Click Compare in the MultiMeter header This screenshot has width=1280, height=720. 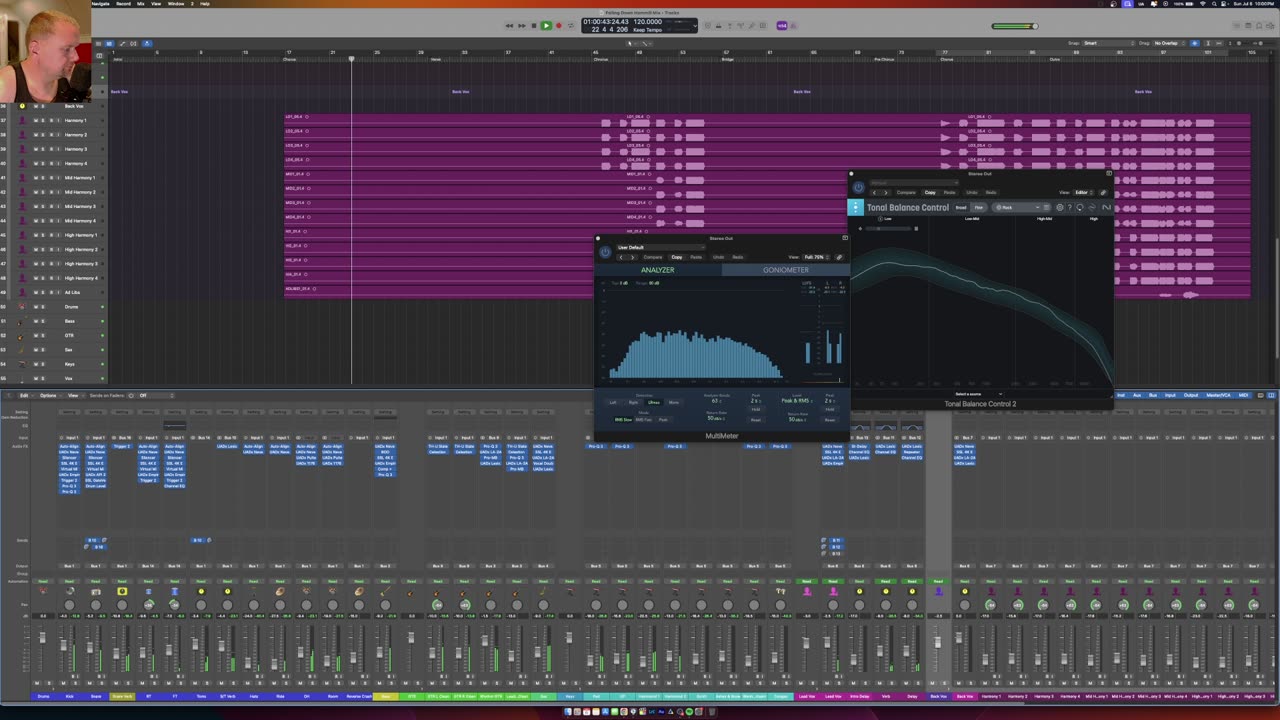[x=652, y=257]
